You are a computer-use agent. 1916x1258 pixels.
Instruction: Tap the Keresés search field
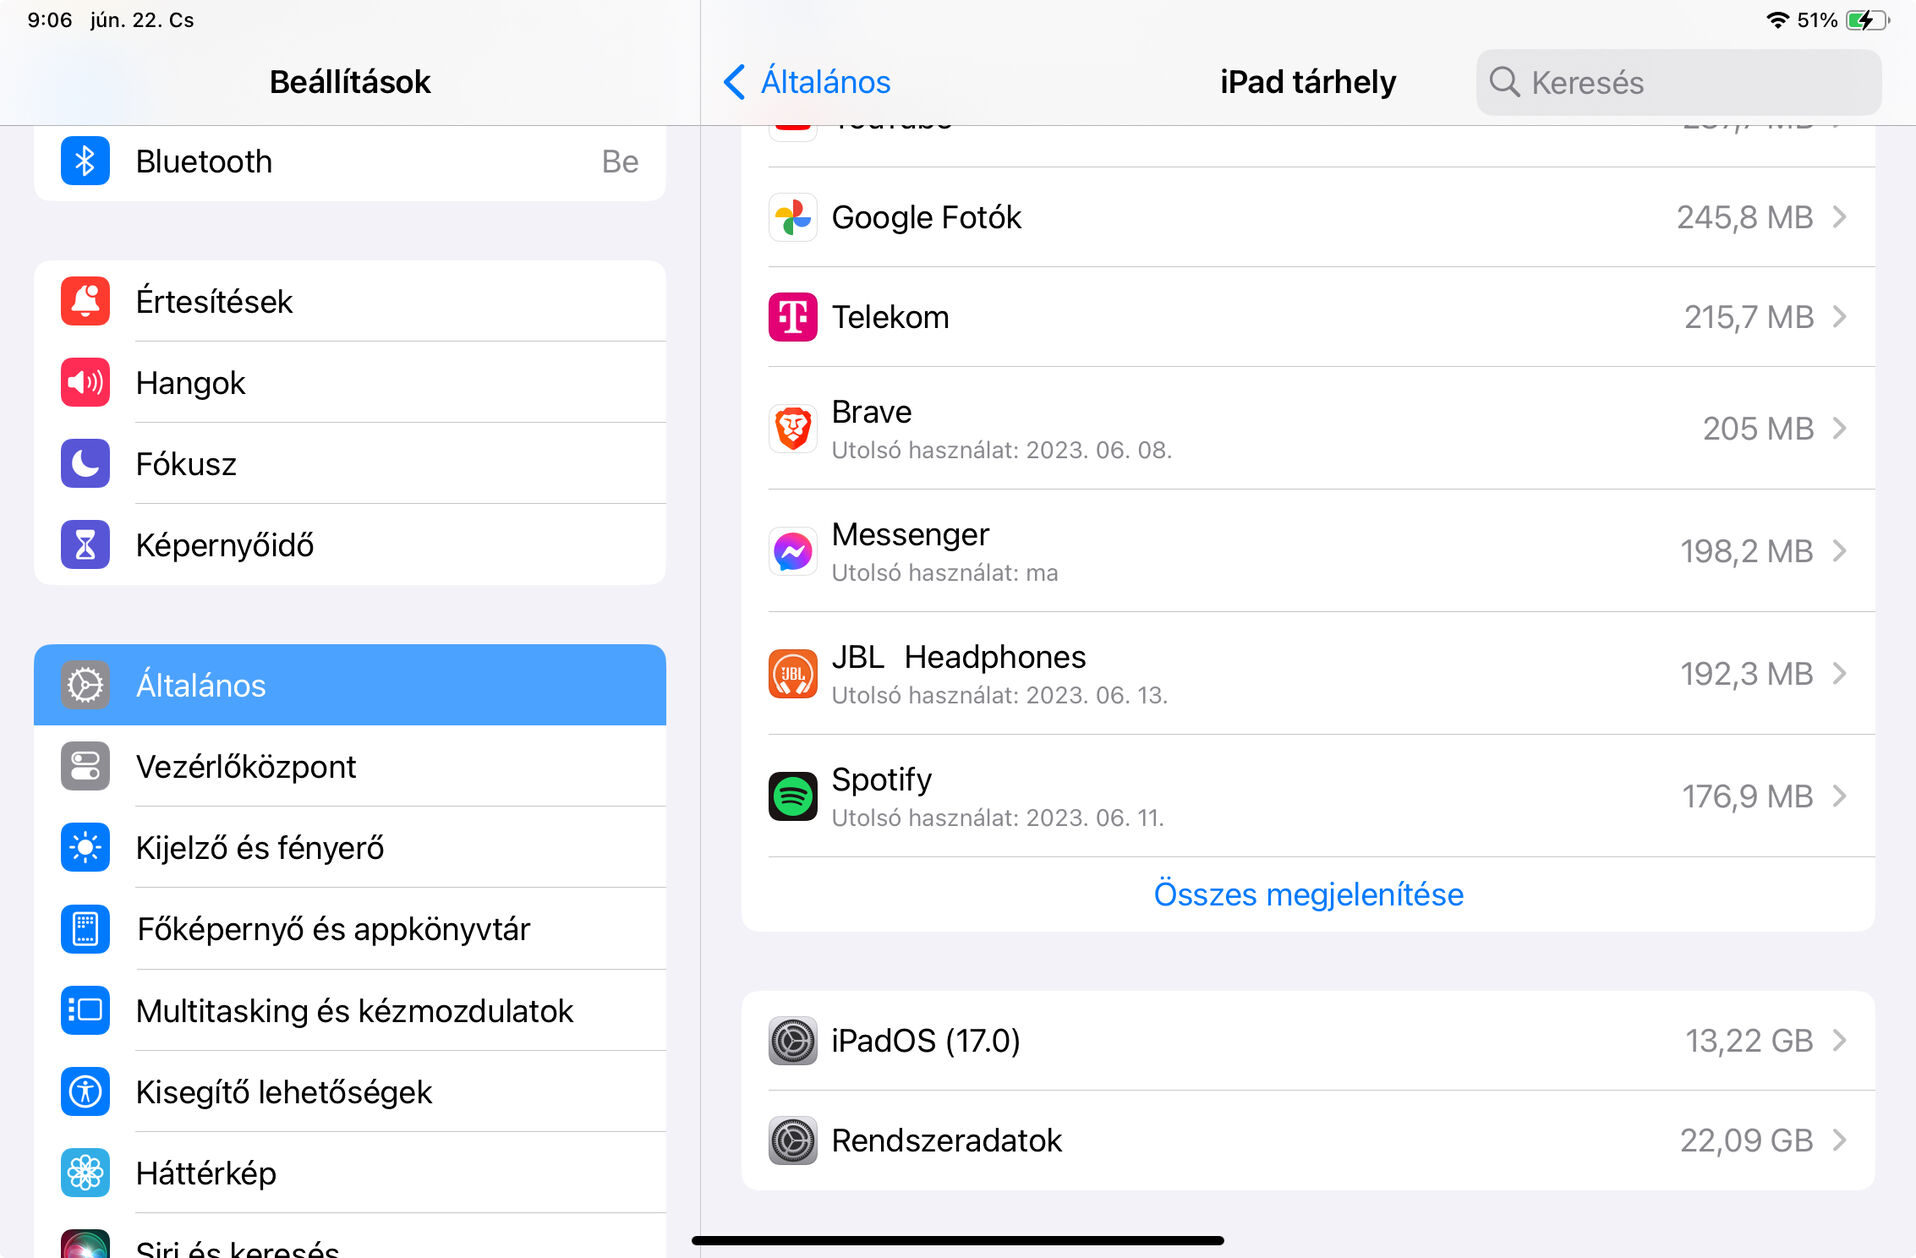click(1678, 82)
